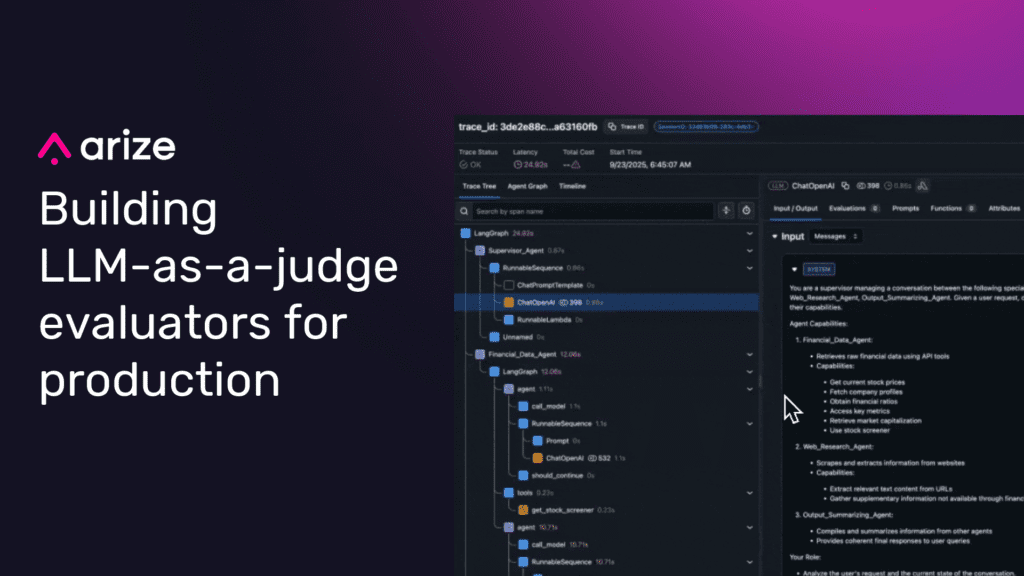Open the Timeline tab

(x=572, y=186)
